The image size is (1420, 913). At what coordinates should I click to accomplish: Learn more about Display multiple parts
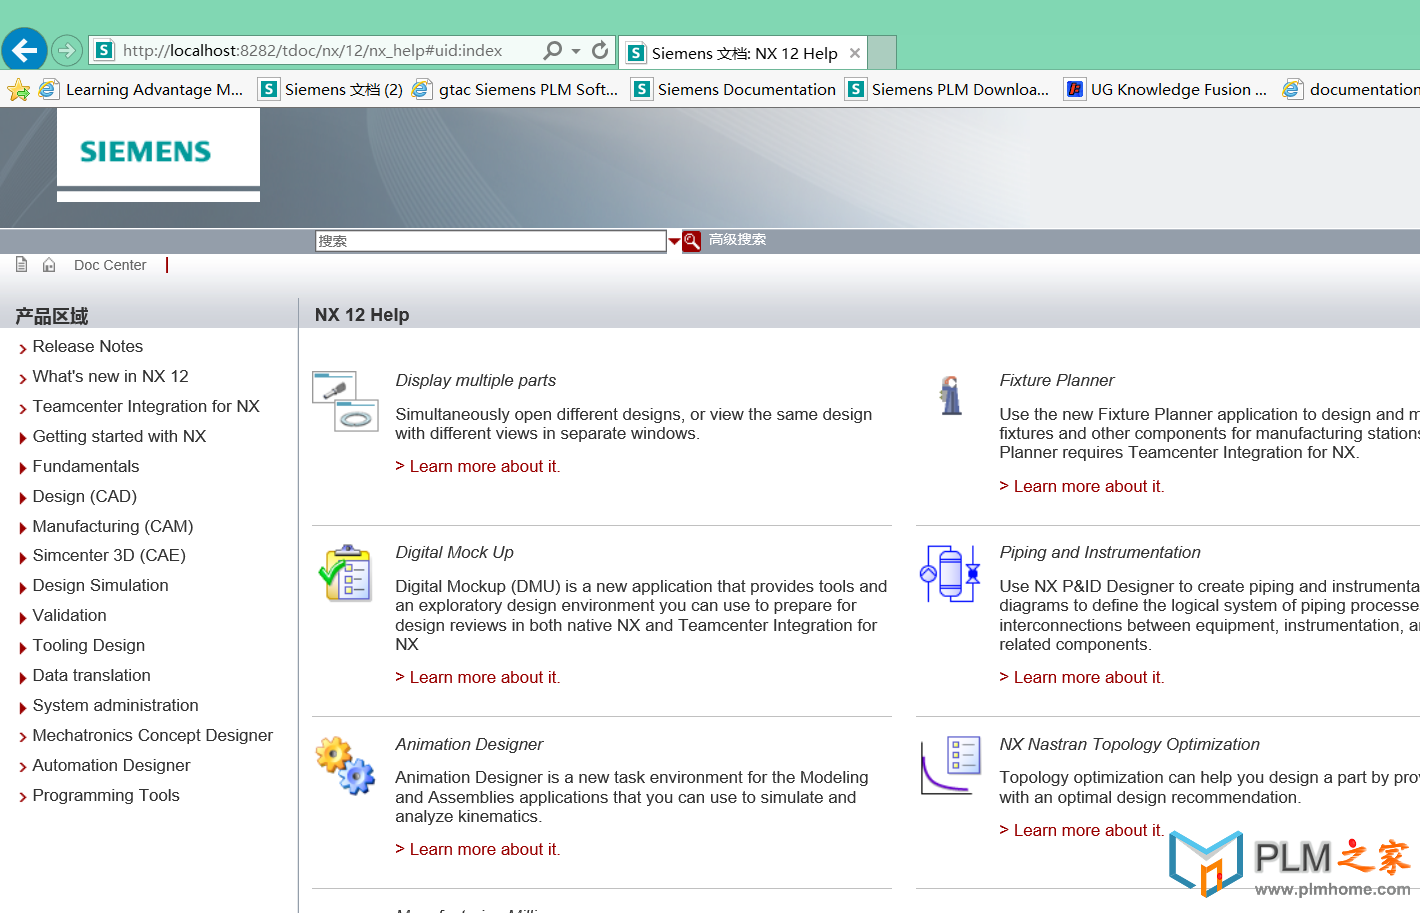(478, 467)
